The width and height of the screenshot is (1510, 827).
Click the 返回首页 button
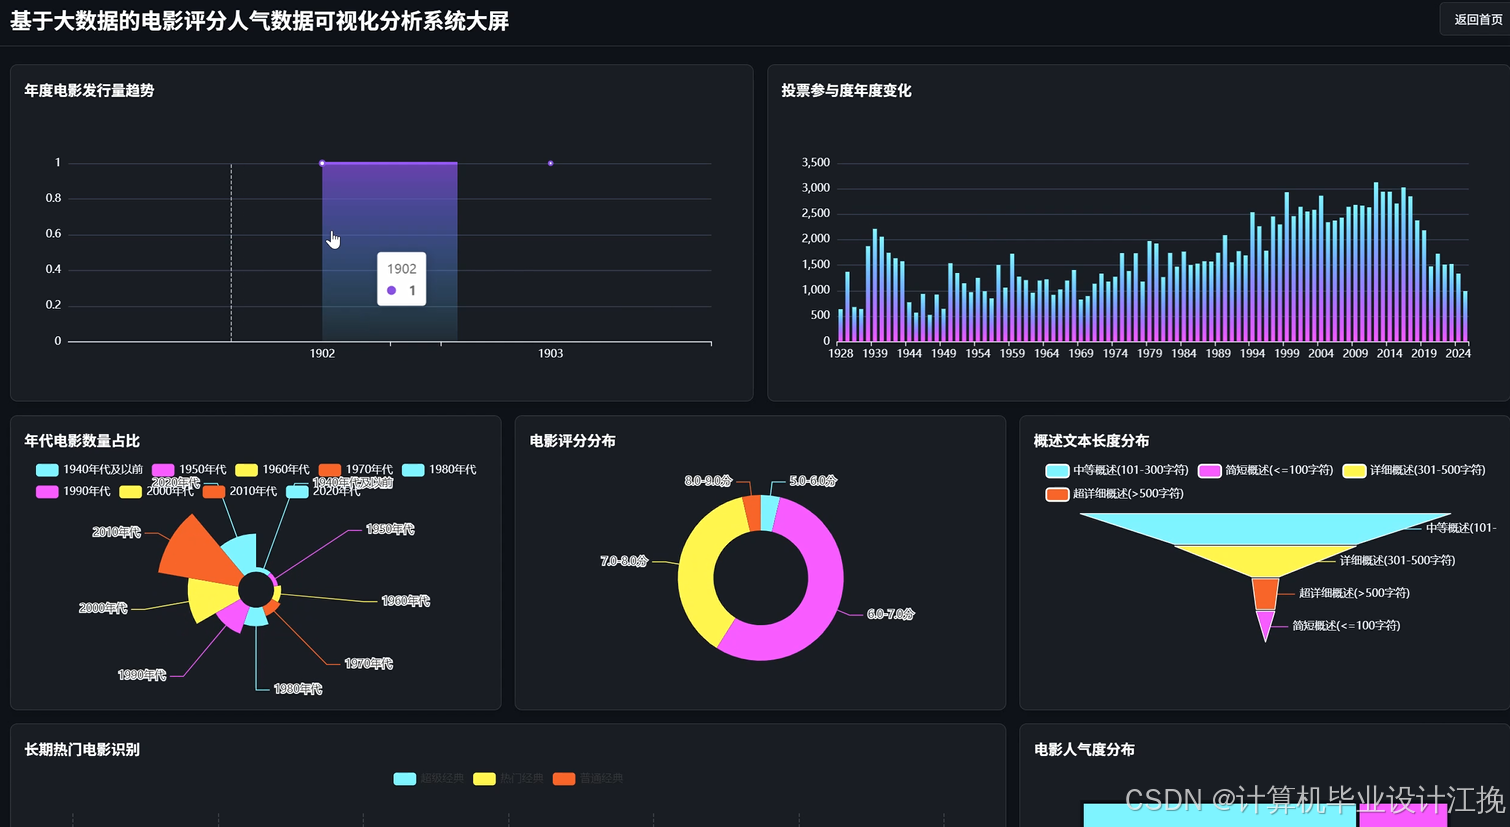tap(1477, 19)
